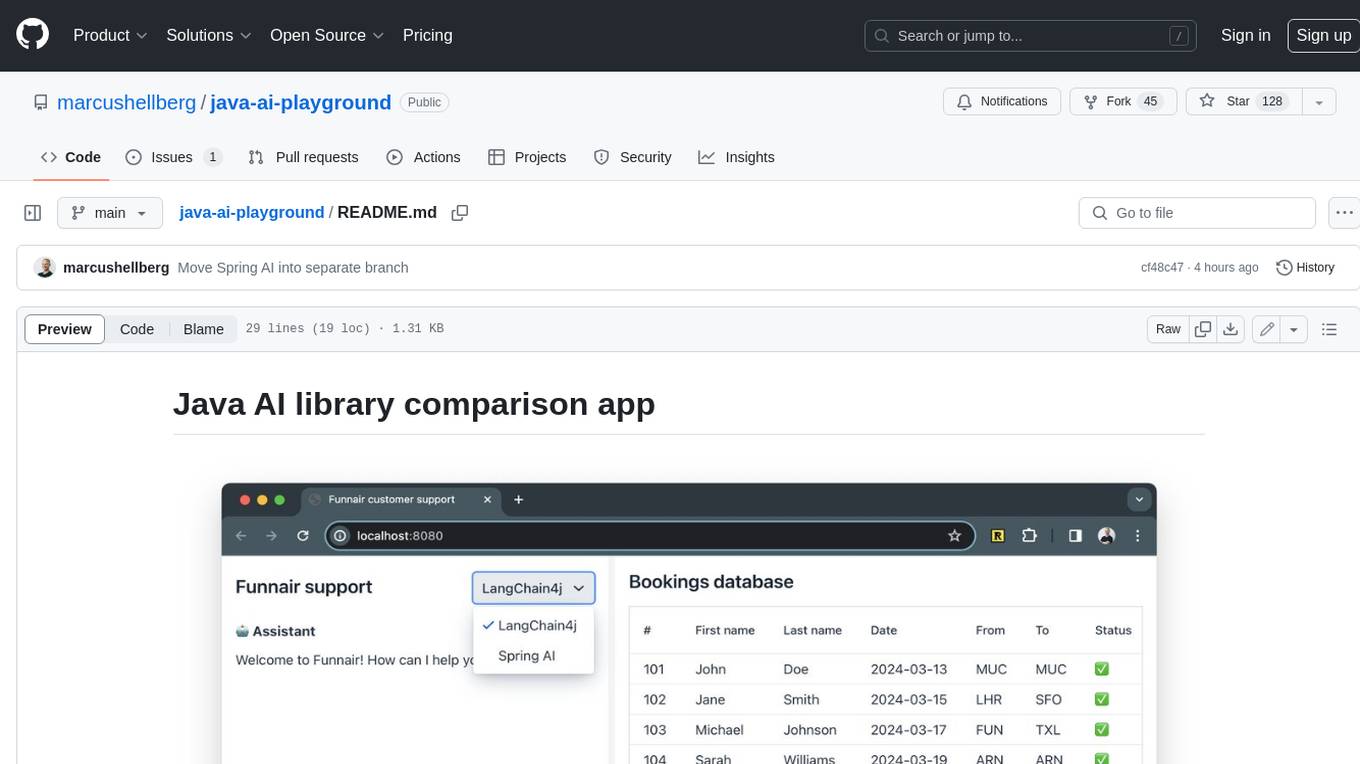Copy raw file contents icon
This screenshot has height=764, width=1360.
(x=1203, y=329)
